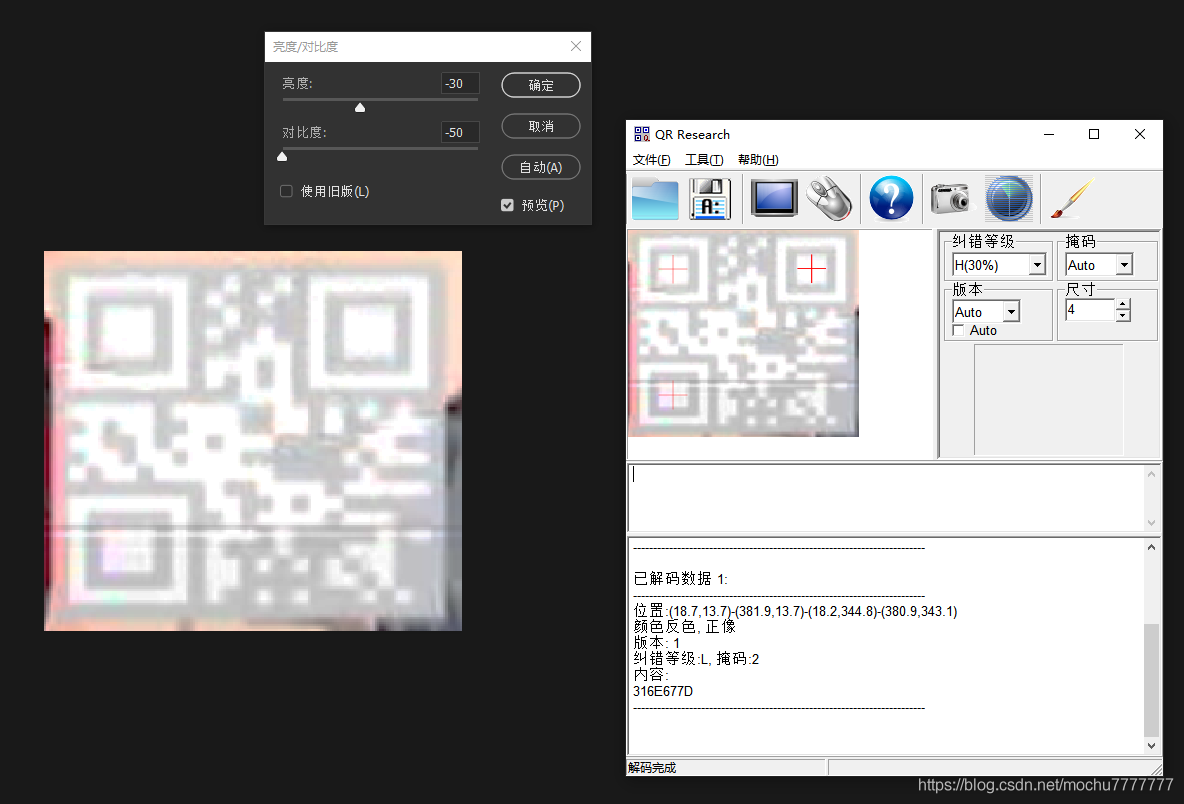
Task: Click the decoded content 316E677D
Action: [663, 692]
